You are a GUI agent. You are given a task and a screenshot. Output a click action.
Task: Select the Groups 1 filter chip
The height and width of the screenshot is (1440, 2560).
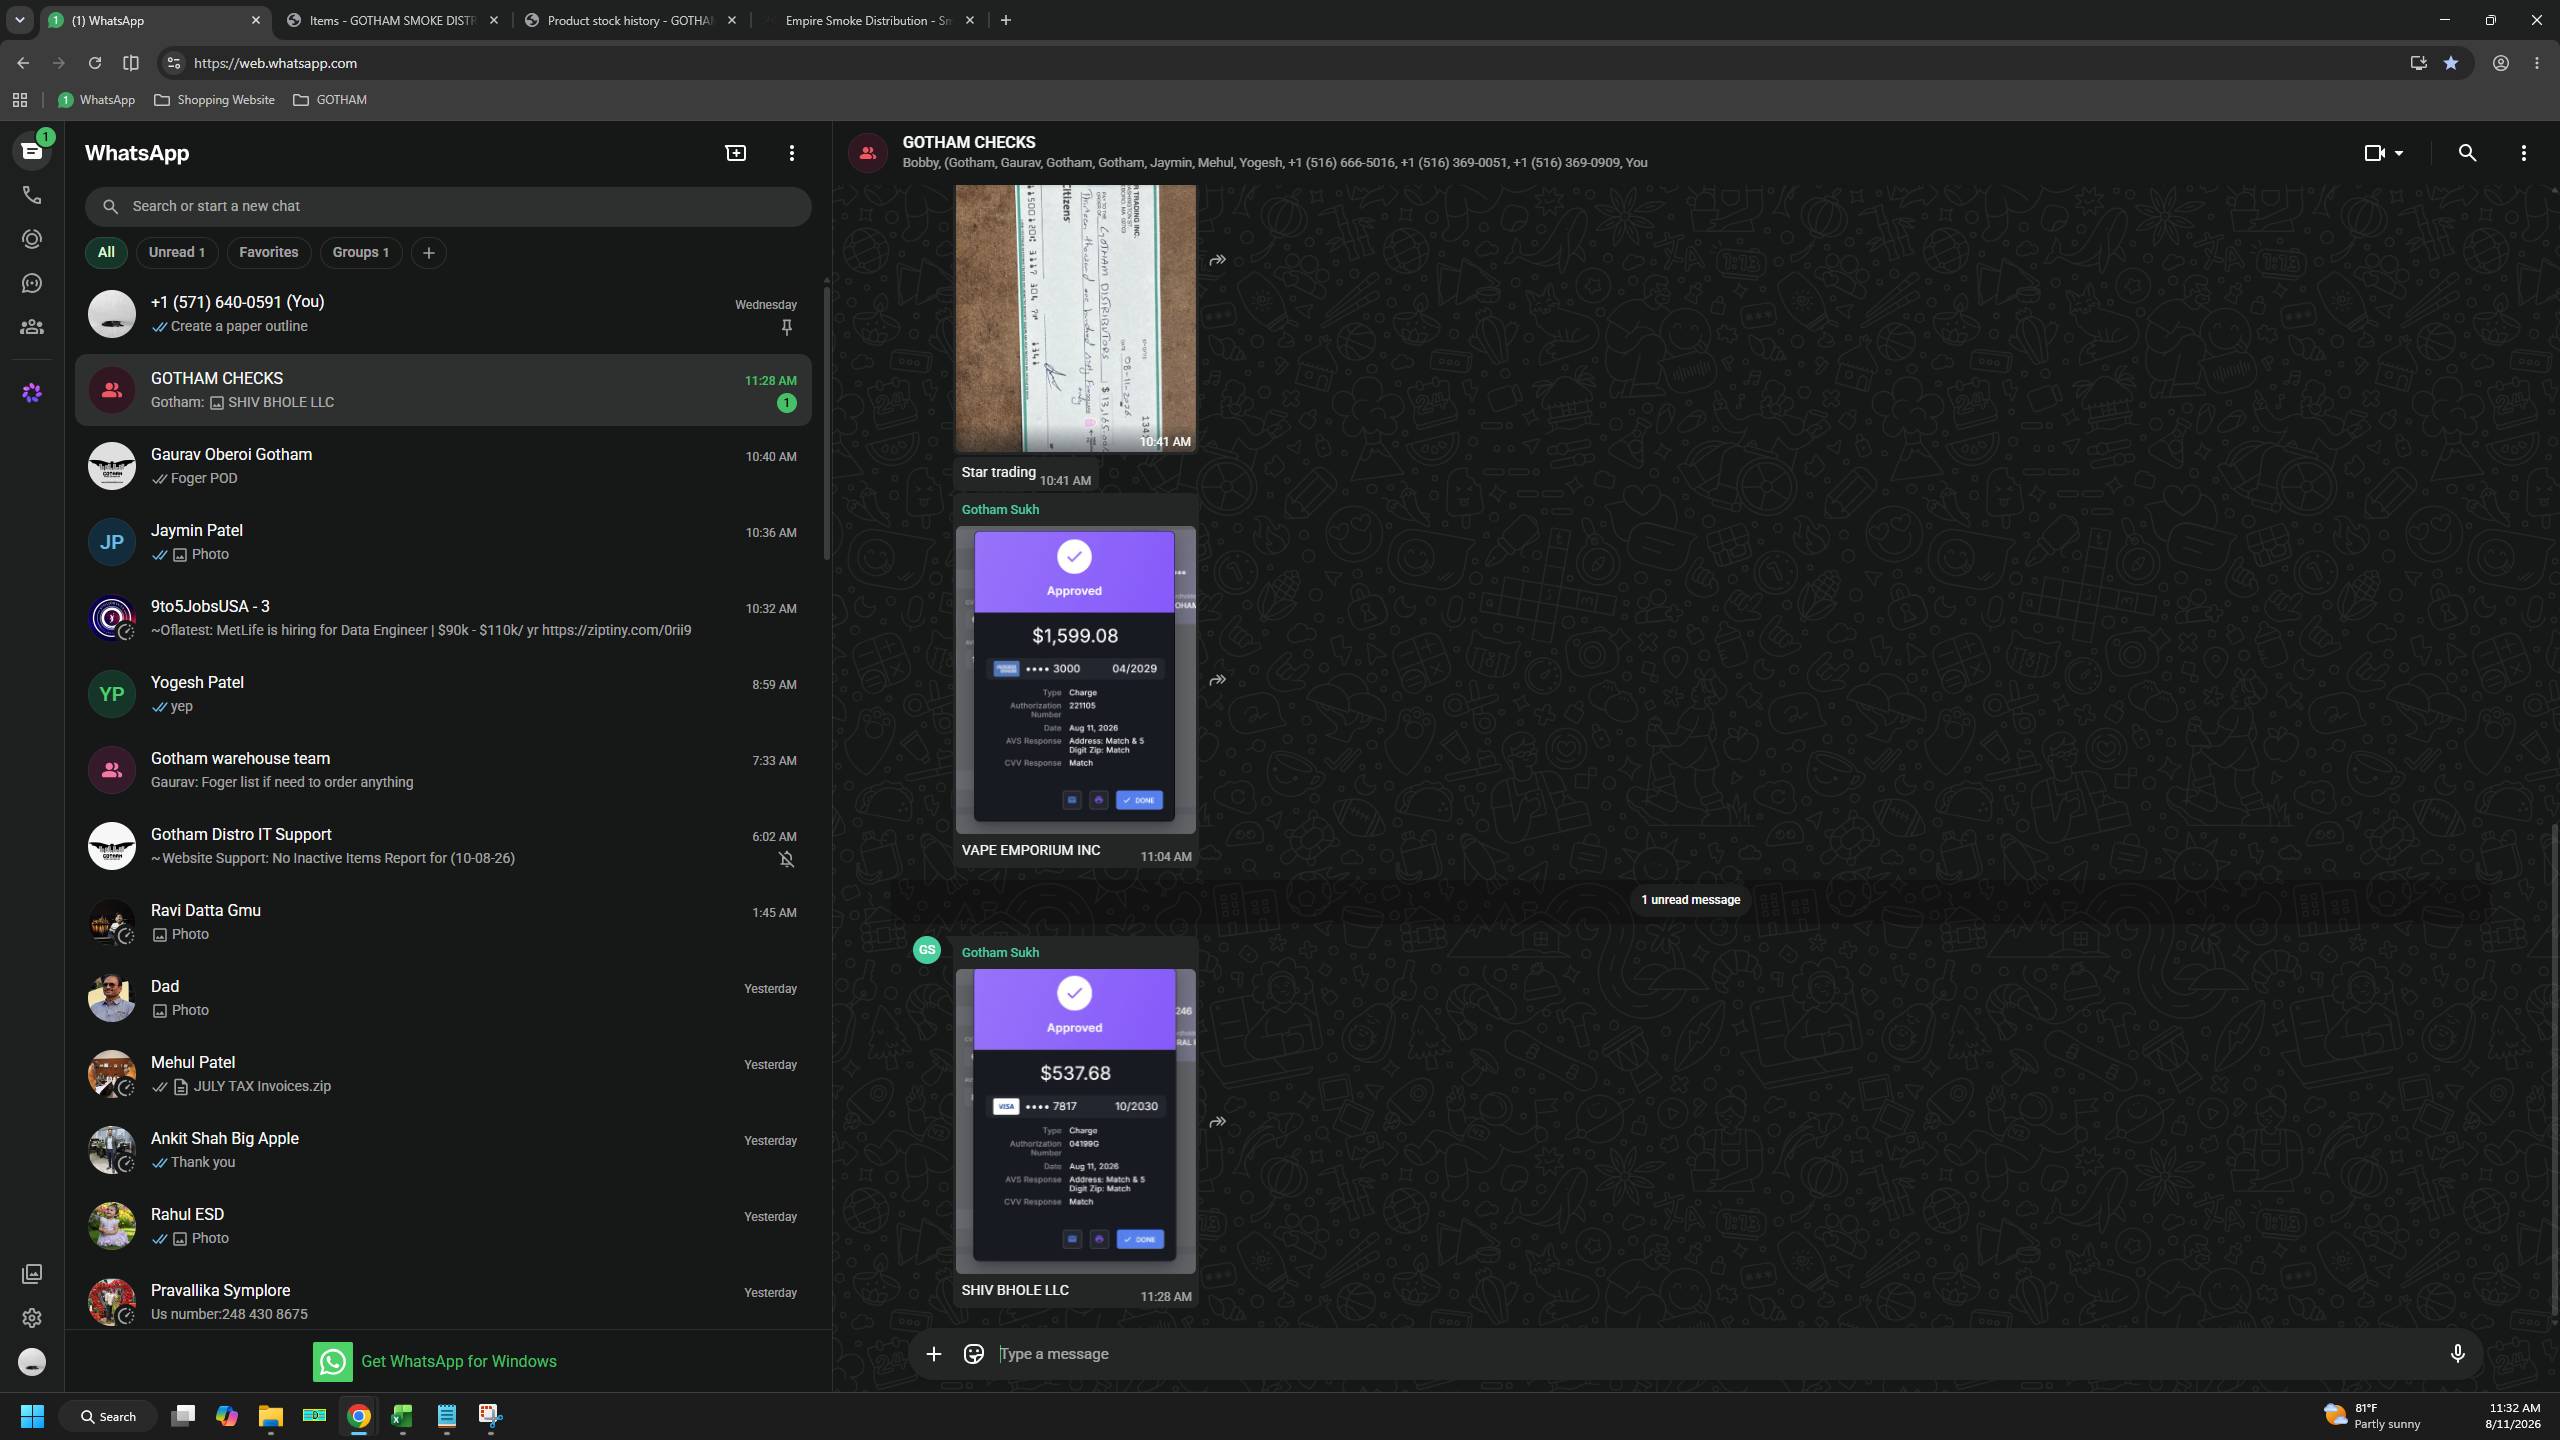coord(360,252)
